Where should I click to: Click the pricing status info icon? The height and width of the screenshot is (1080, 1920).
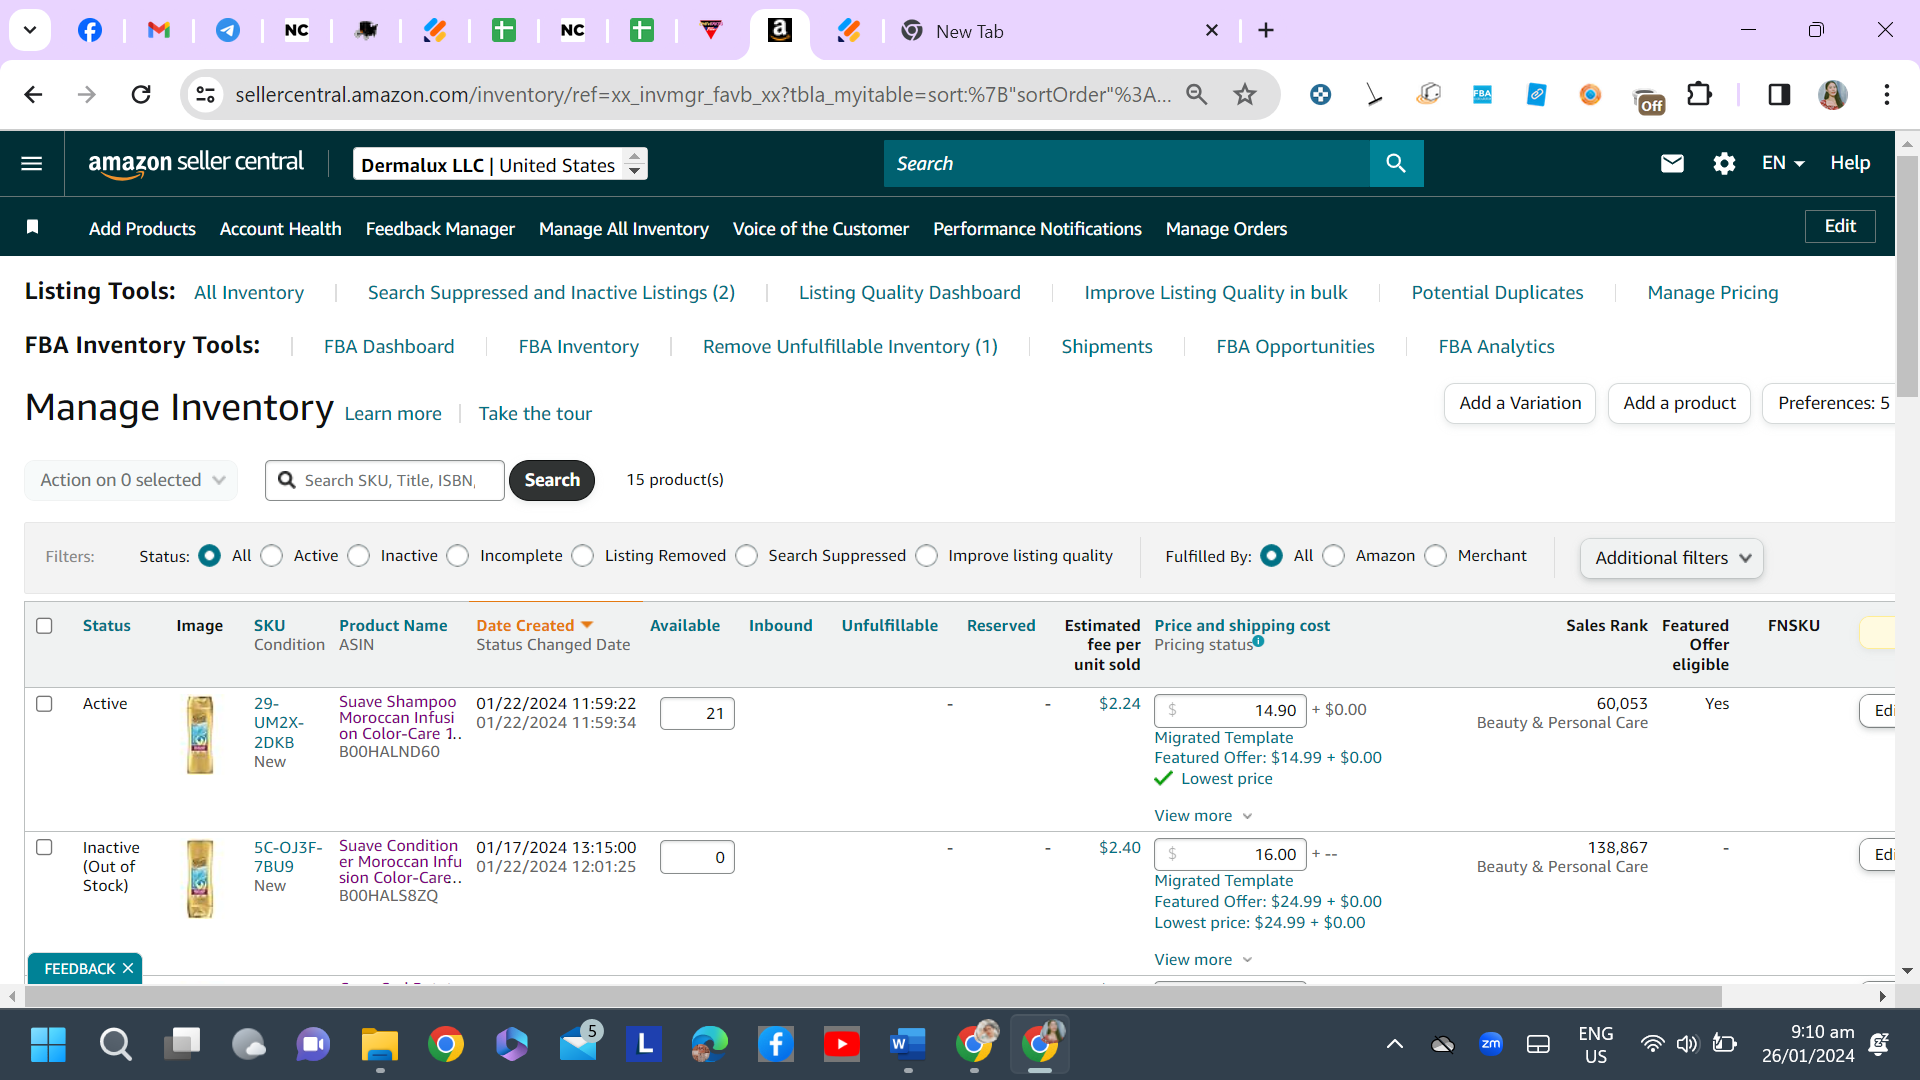1259,641
